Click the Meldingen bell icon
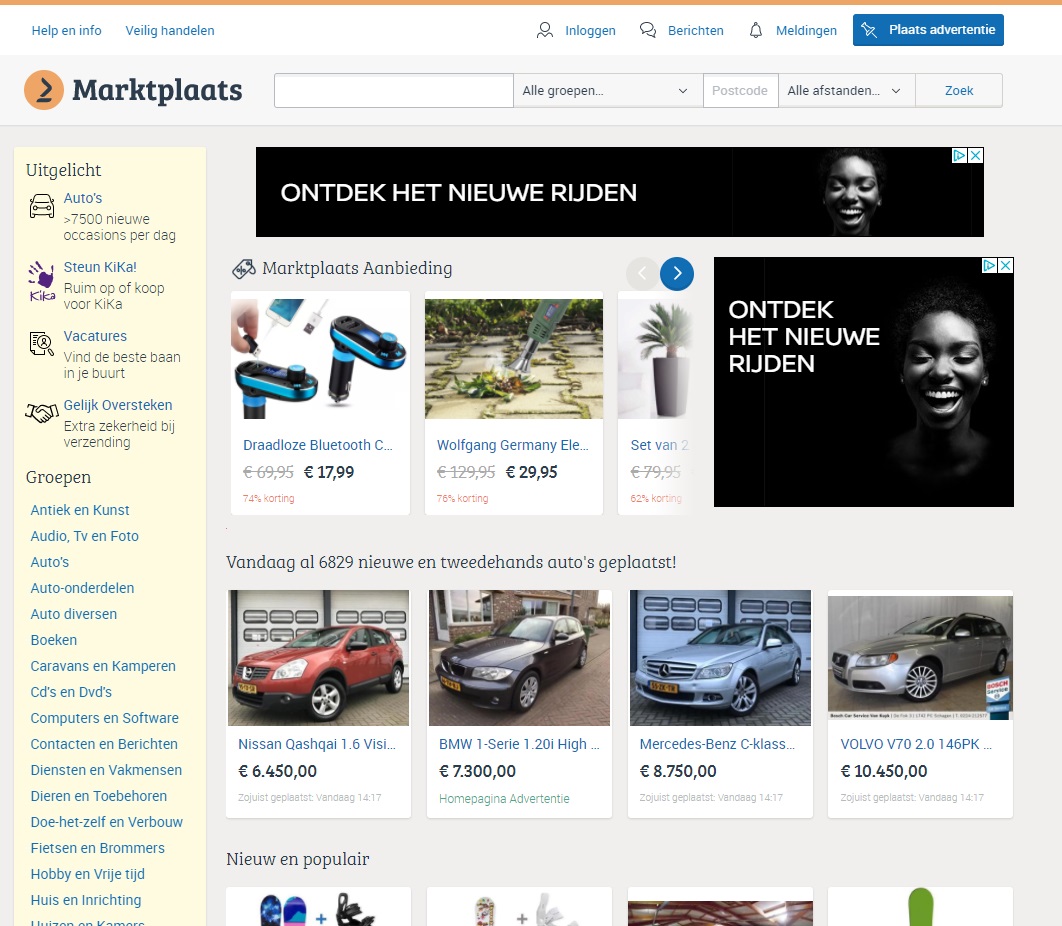Screen dimensions: 1062x926 pyautogui.click(x=756, y=30)
